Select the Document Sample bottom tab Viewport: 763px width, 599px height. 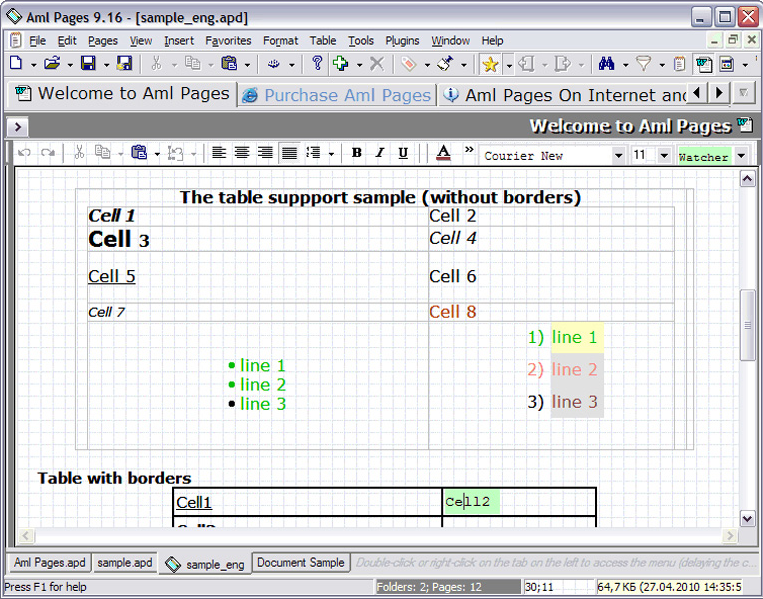300,563
